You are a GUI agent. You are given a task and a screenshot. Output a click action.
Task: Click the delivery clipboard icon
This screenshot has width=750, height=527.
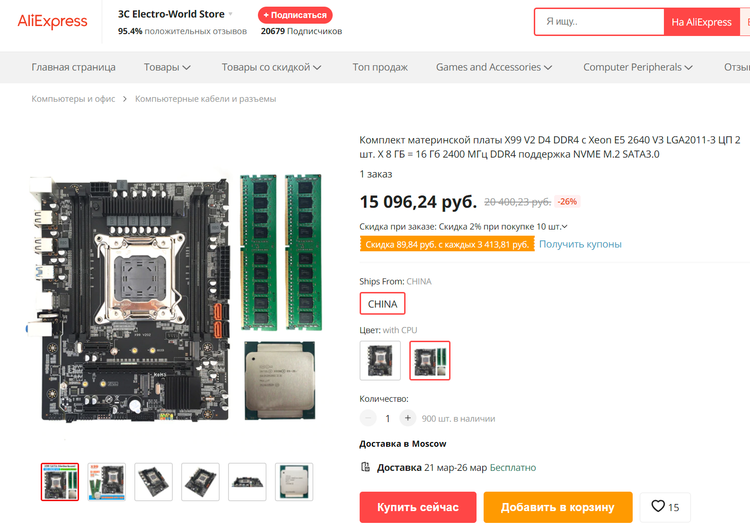[365, 467]
